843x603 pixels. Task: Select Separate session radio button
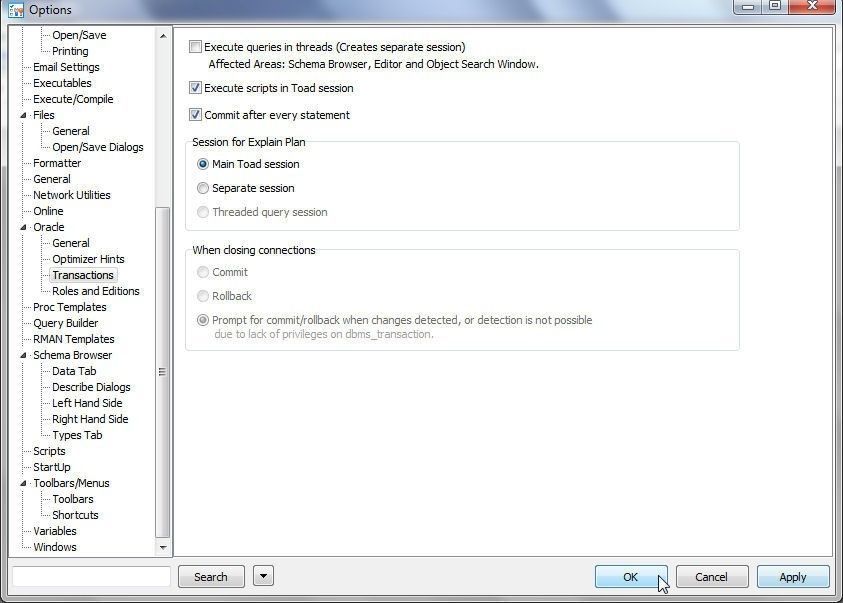pos(203,188)
